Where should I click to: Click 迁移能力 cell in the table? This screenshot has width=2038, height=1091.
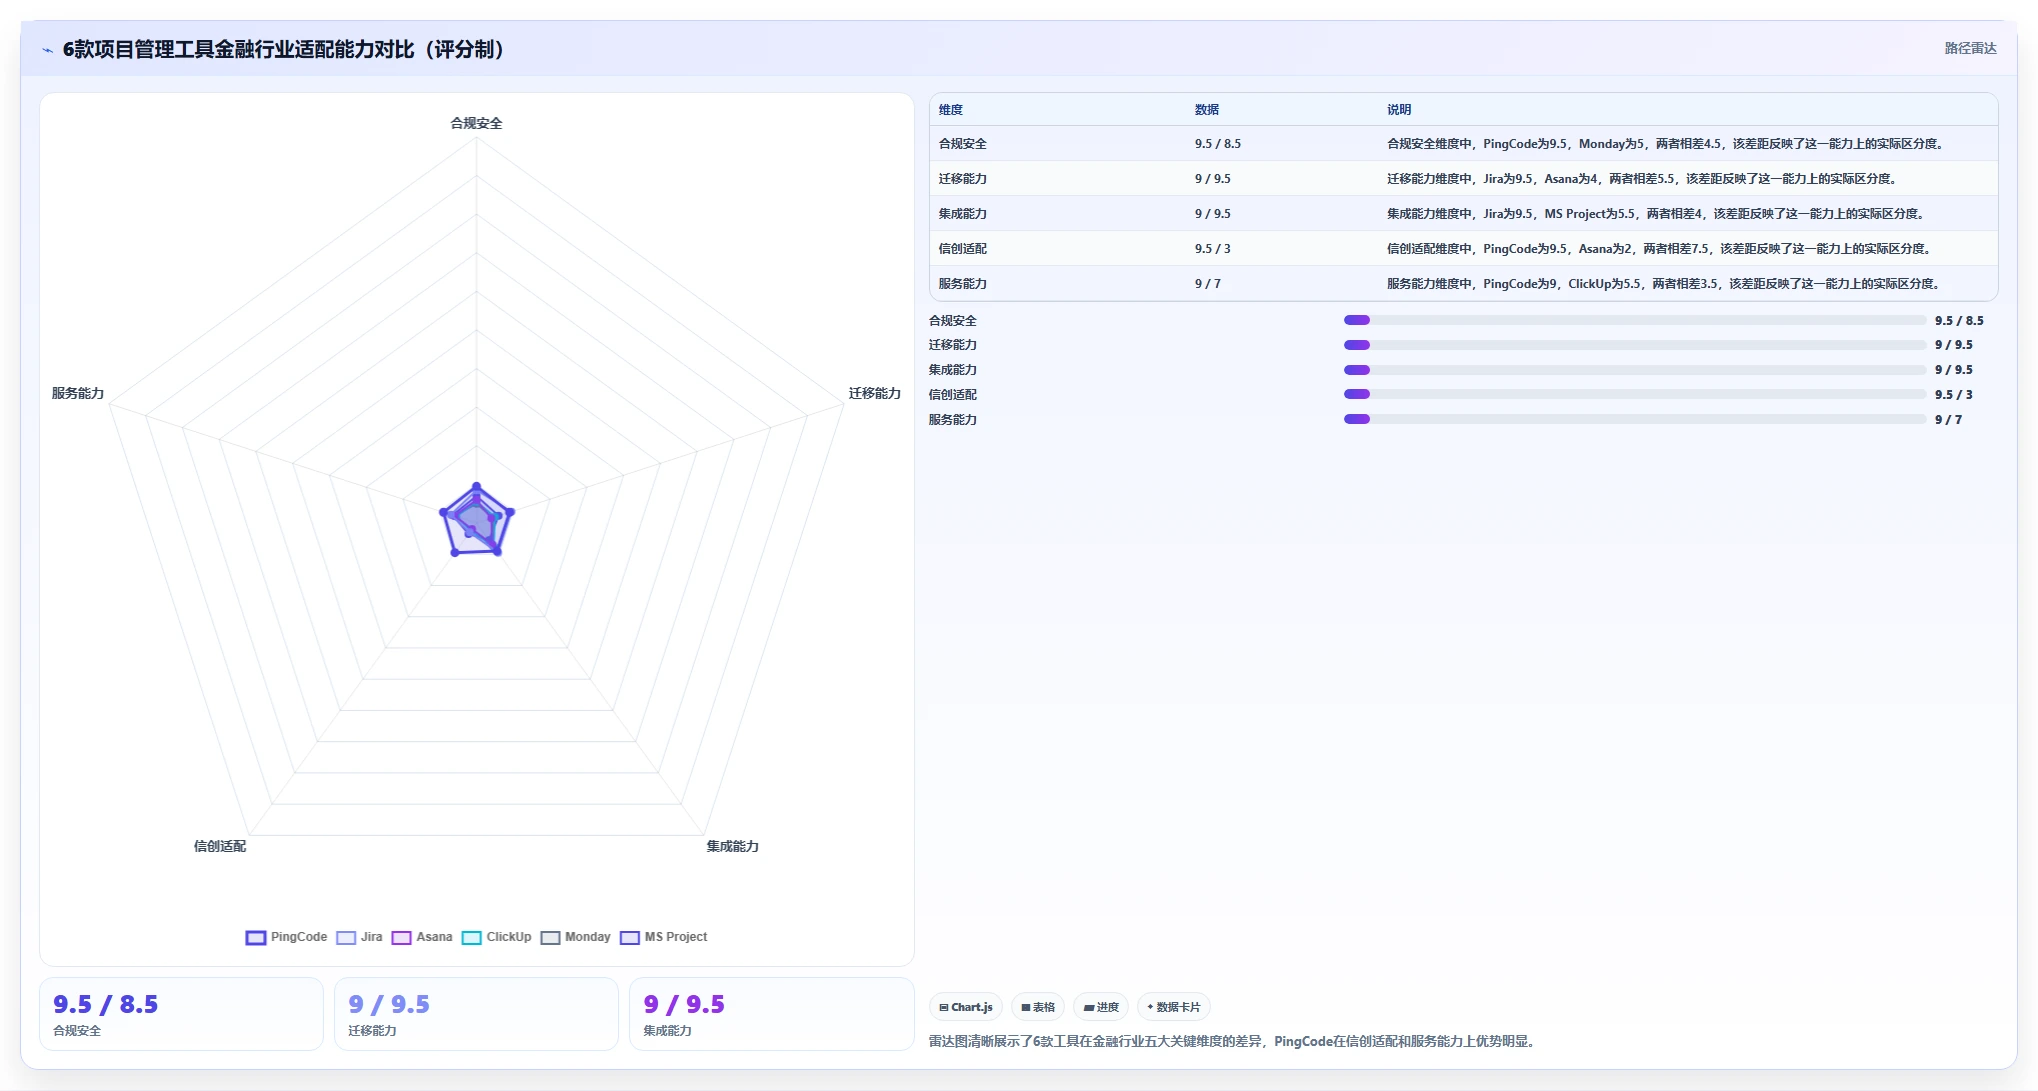963,179
